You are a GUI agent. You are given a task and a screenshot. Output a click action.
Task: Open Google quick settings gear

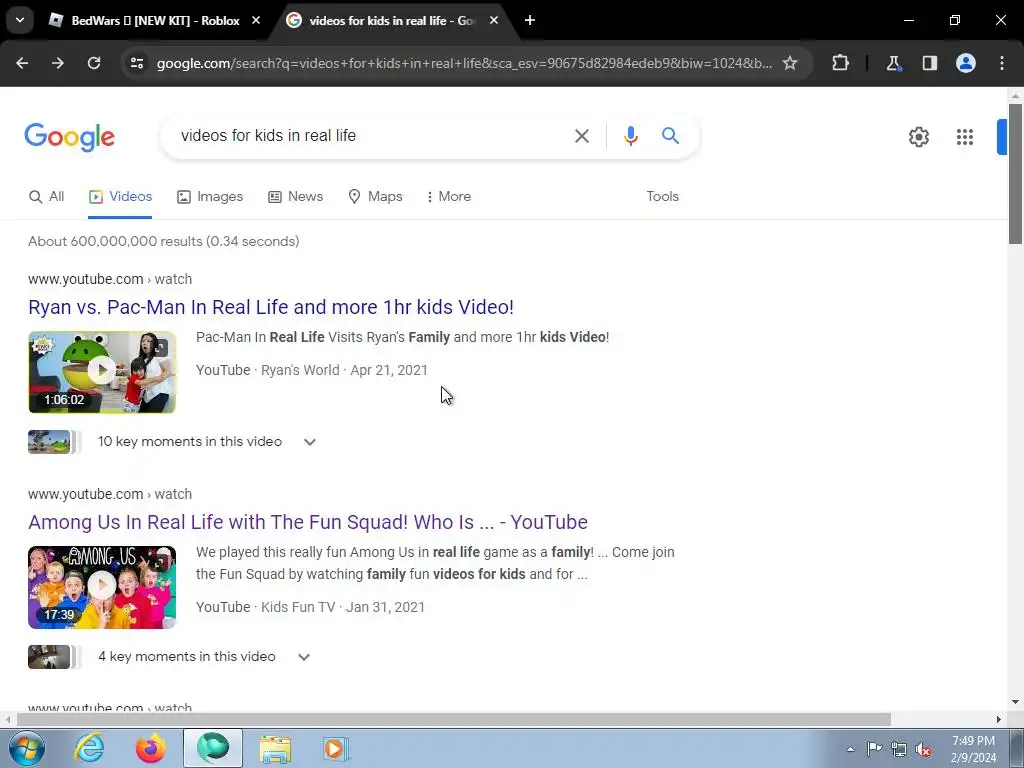919,137
